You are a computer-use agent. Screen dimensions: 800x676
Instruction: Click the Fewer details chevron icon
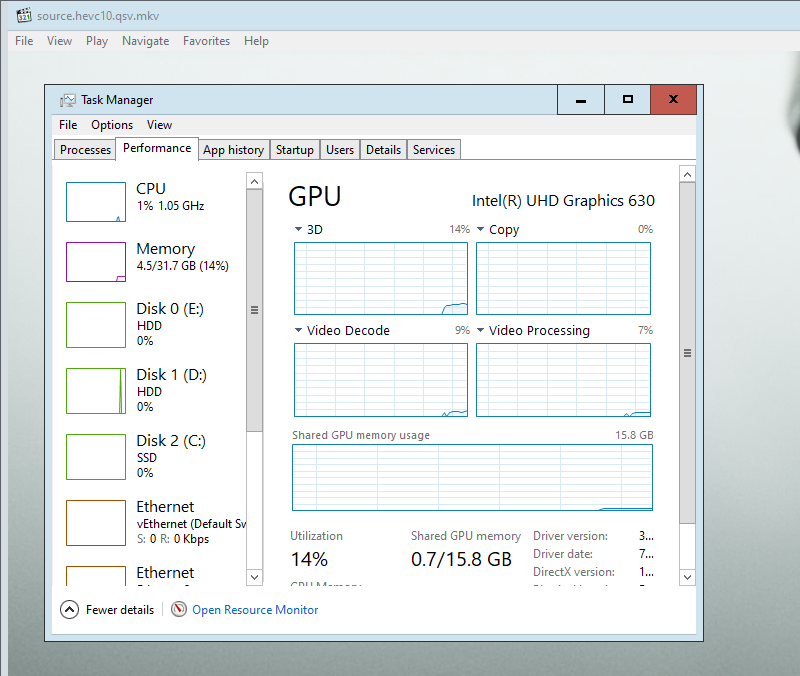[x=69, y=609]
